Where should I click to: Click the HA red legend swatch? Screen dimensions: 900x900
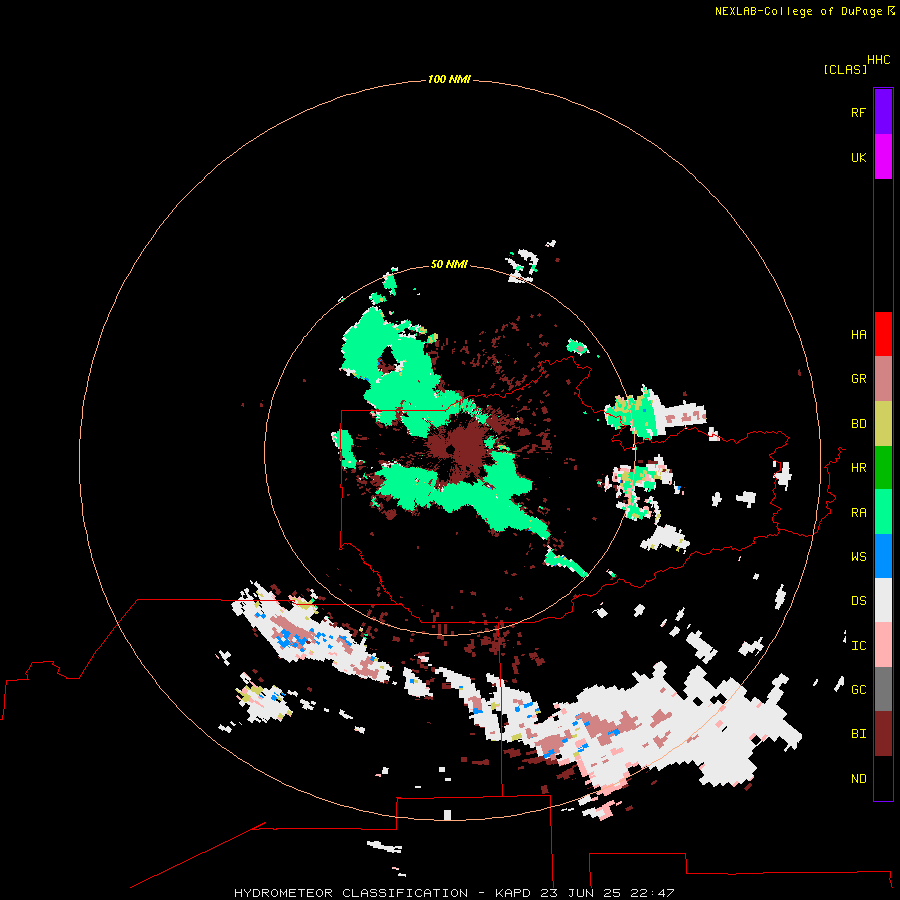pyautogui.click(x=883, y=334)
